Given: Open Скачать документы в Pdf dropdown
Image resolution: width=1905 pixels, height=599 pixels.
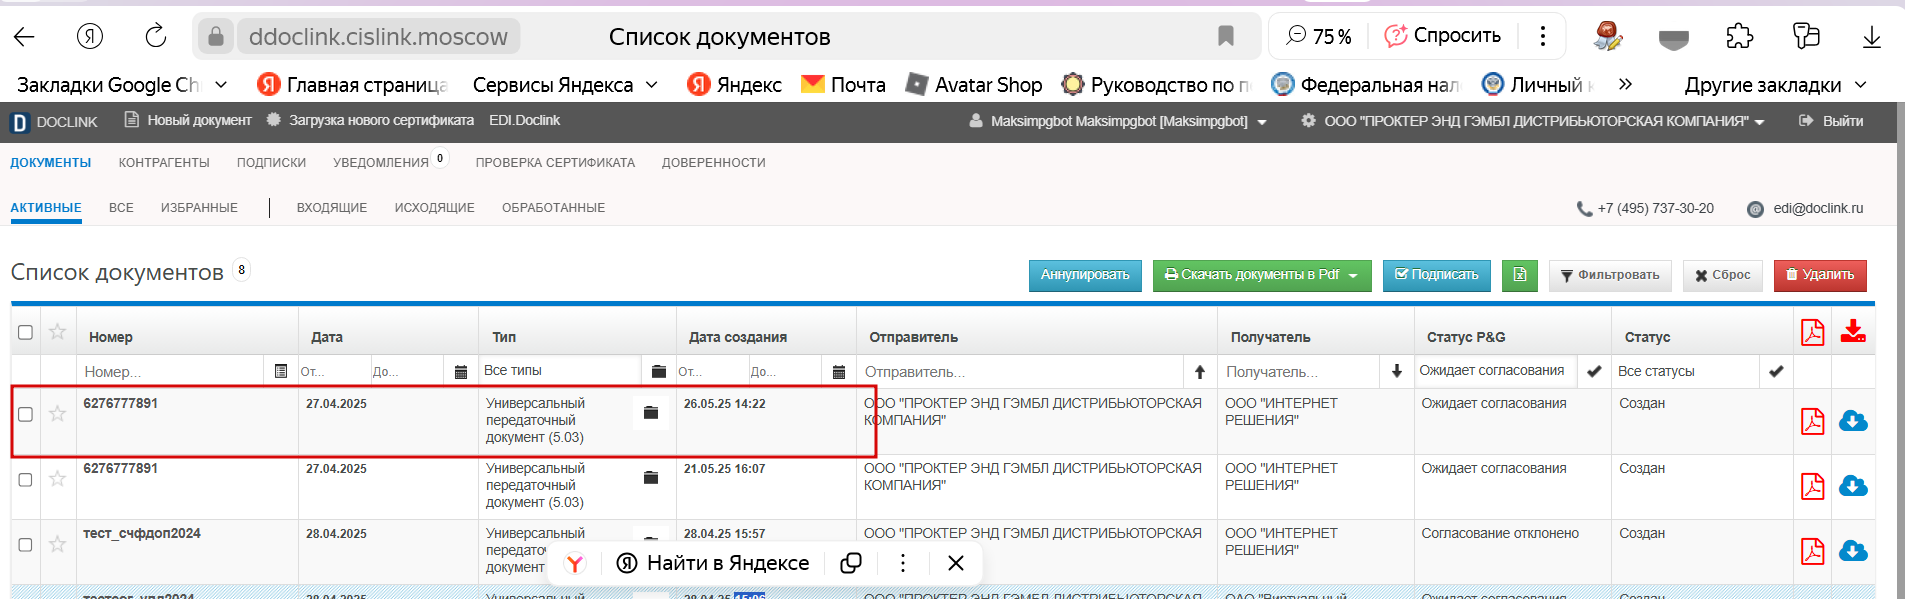Looking at the screenshot, I should click(x=1261, y=275).
